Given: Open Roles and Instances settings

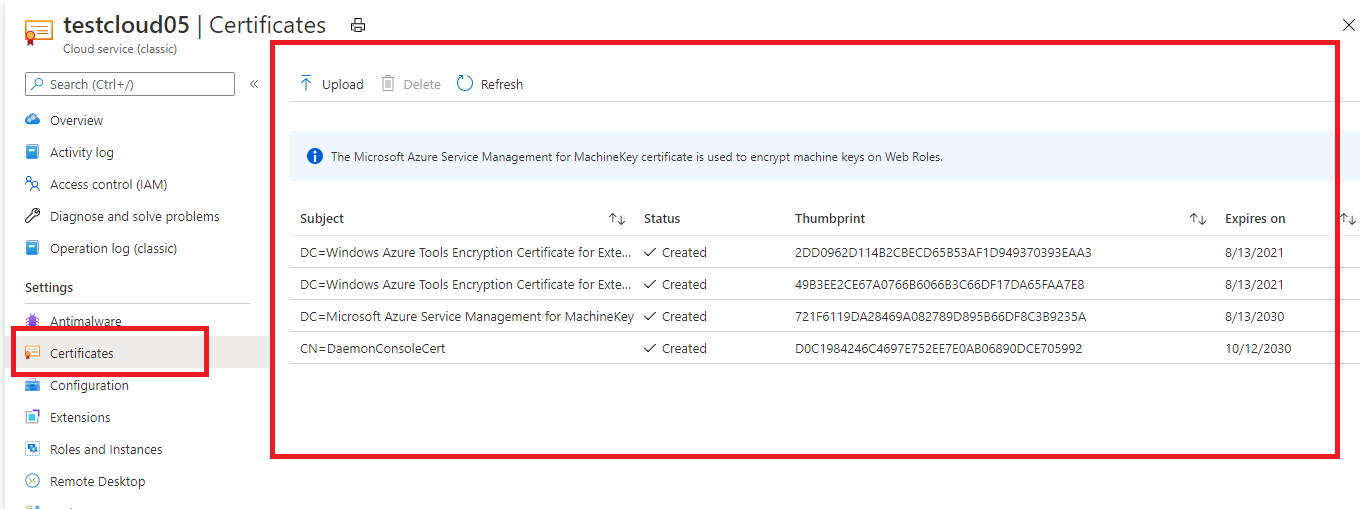Looking at the screenshot, I should pos(106,449).
